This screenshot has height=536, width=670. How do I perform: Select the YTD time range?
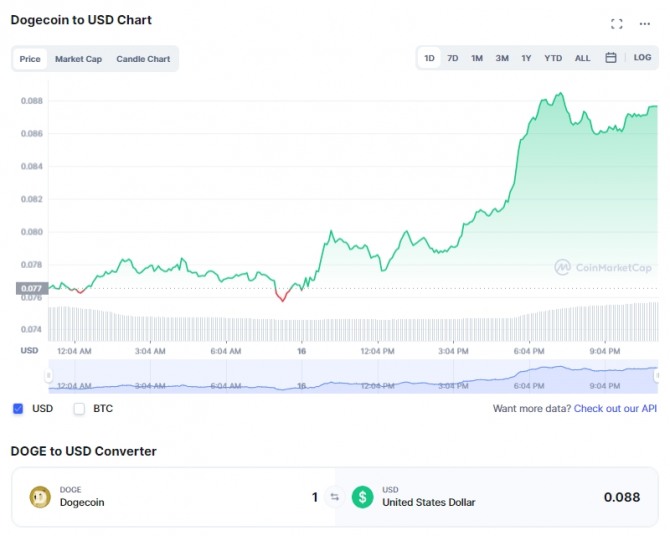click(553, 58)
